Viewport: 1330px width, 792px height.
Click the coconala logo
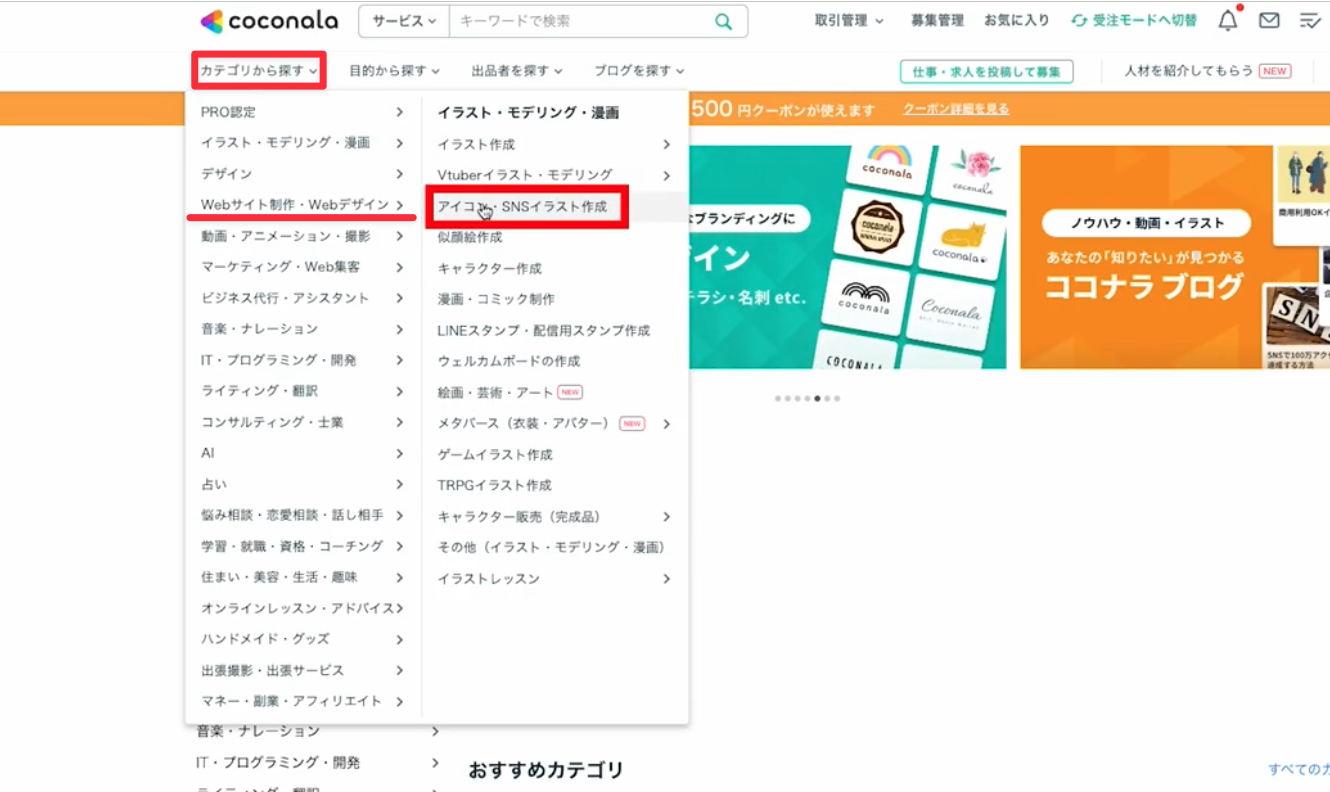pyautogui.click(x=268, y=20)
